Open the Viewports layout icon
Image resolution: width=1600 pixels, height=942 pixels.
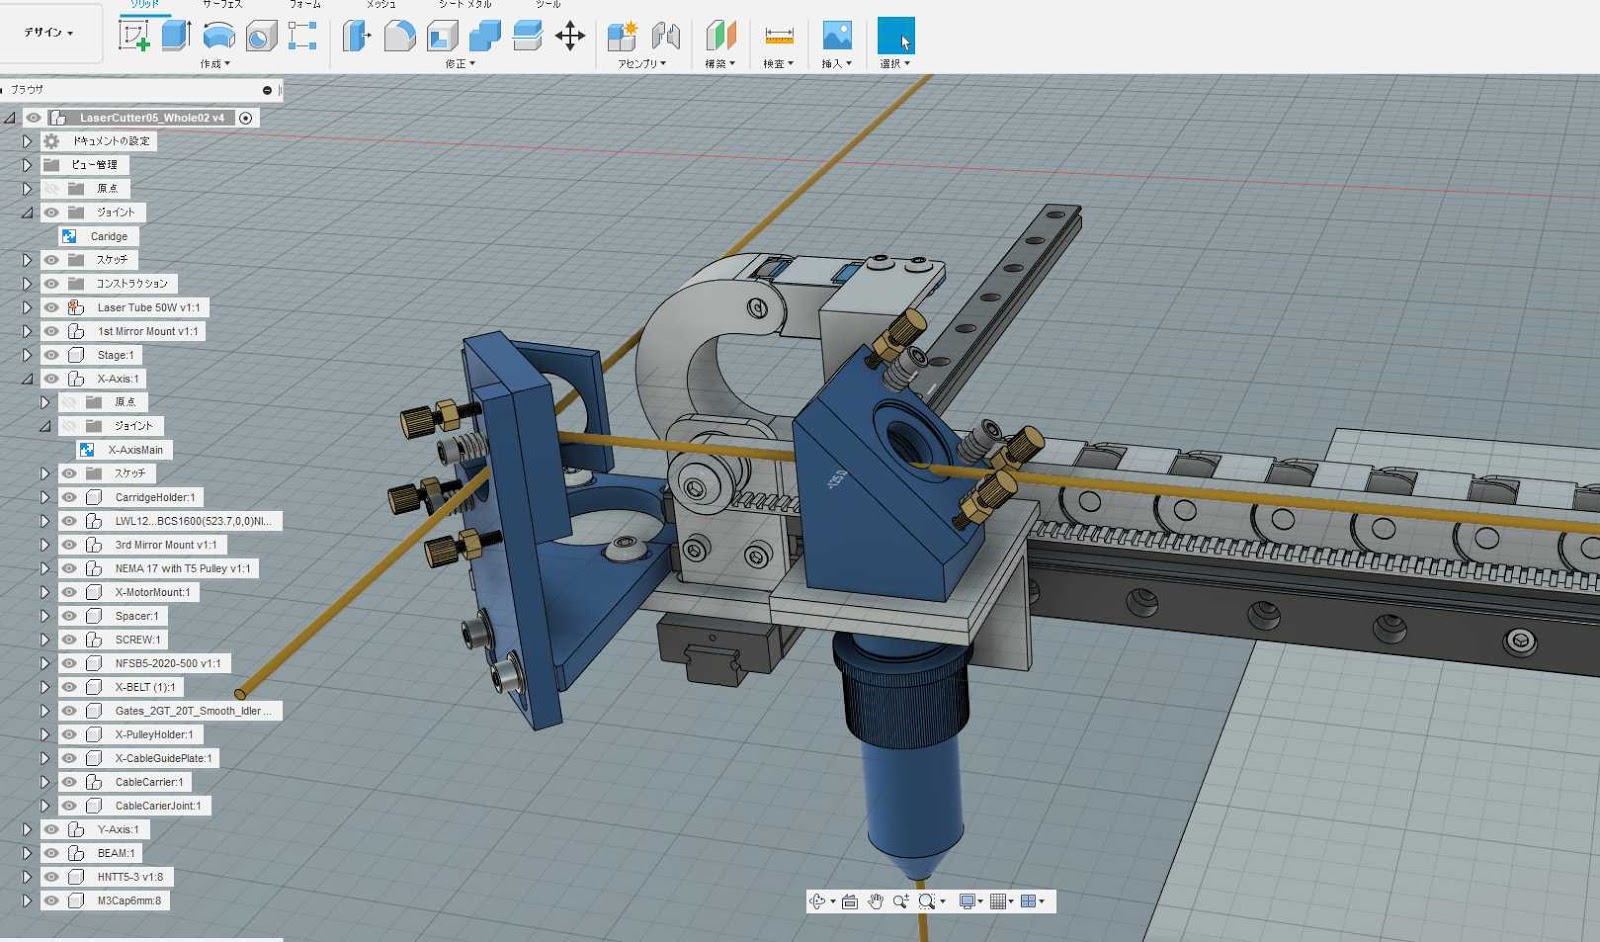1028,901
